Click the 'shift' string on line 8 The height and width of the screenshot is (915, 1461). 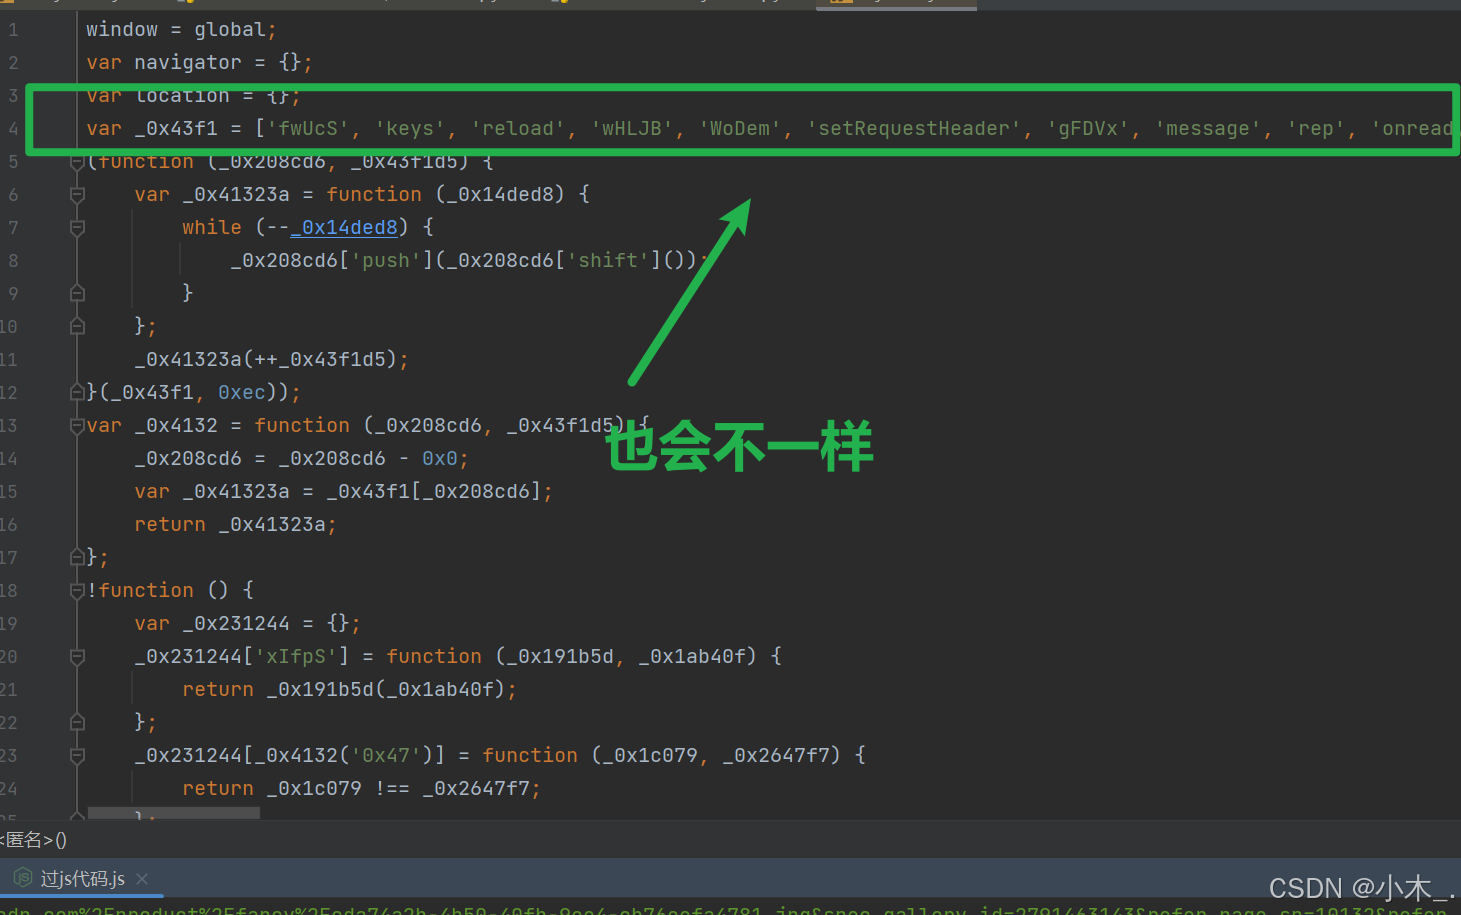[x=608, y=261]
